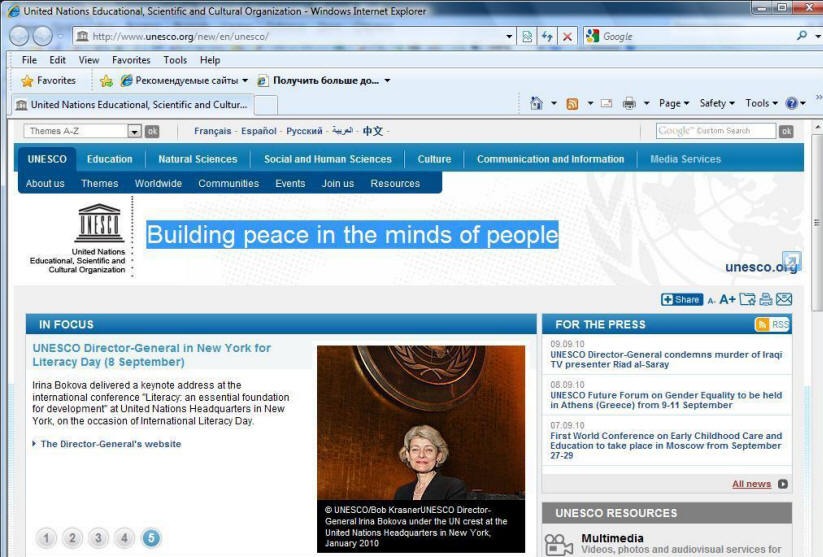
Task: Click the Share button on the page
Action: click(x=681, y=299)
